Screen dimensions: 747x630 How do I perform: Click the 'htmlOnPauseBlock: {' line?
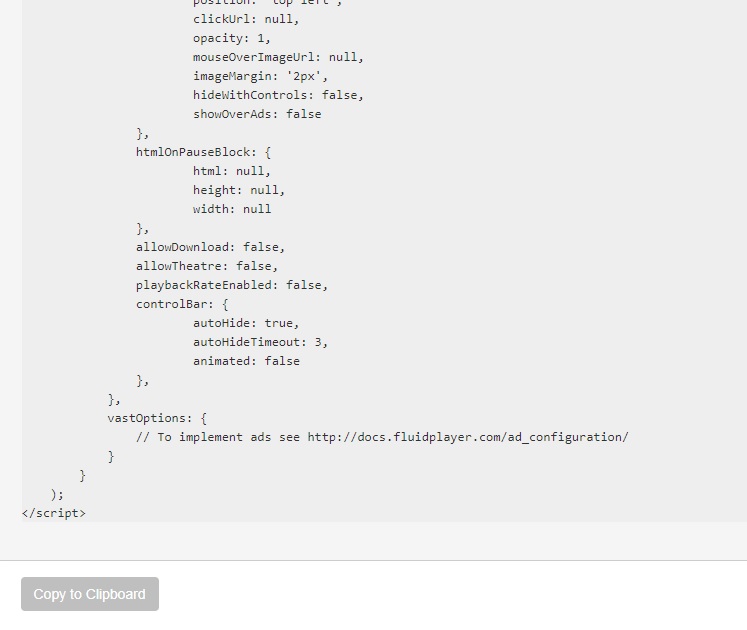click(203, 152)
